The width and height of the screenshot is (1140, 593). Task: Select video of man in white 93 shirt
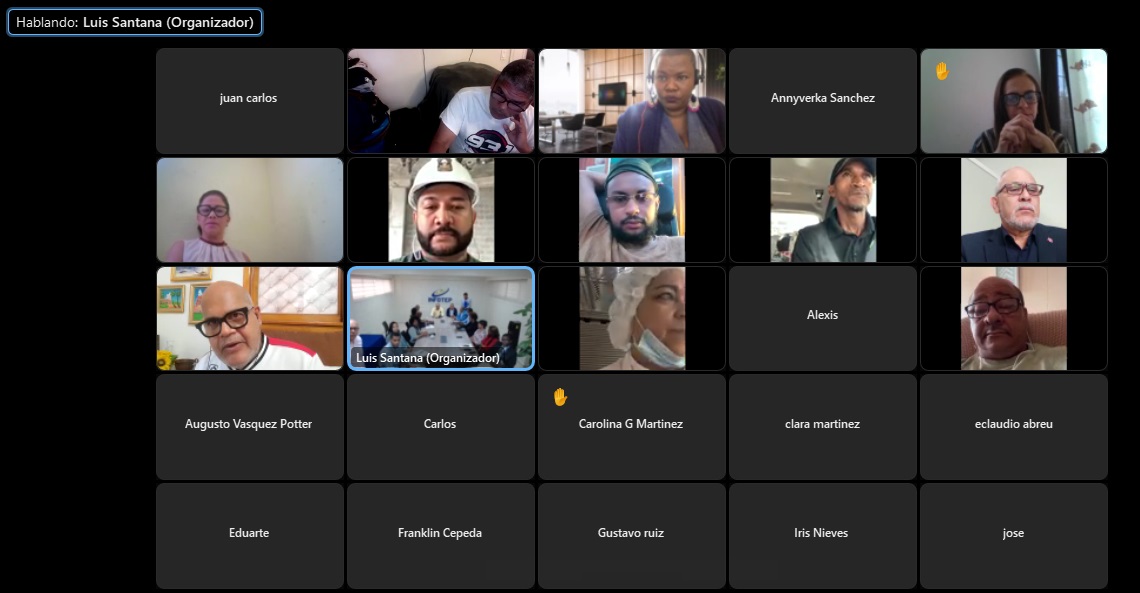click(441, 101)
